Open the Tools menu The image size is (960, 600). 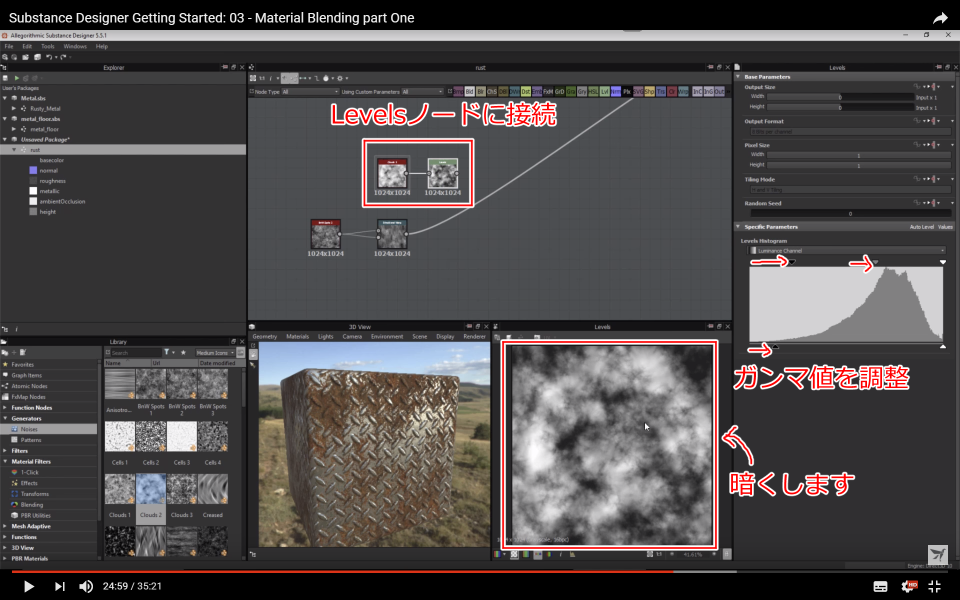point(48,46)
